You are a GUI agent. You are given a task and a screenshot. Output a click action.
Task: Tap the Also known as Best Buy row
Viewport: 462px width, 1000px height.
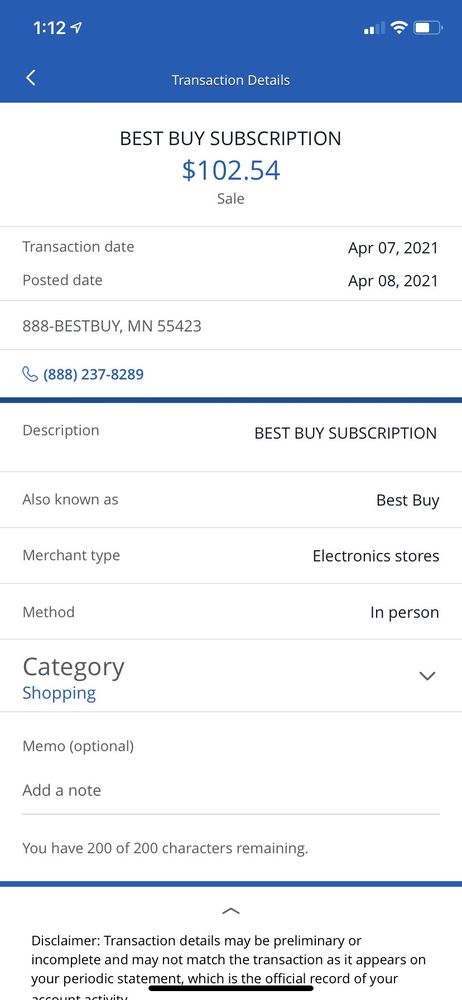231,500
